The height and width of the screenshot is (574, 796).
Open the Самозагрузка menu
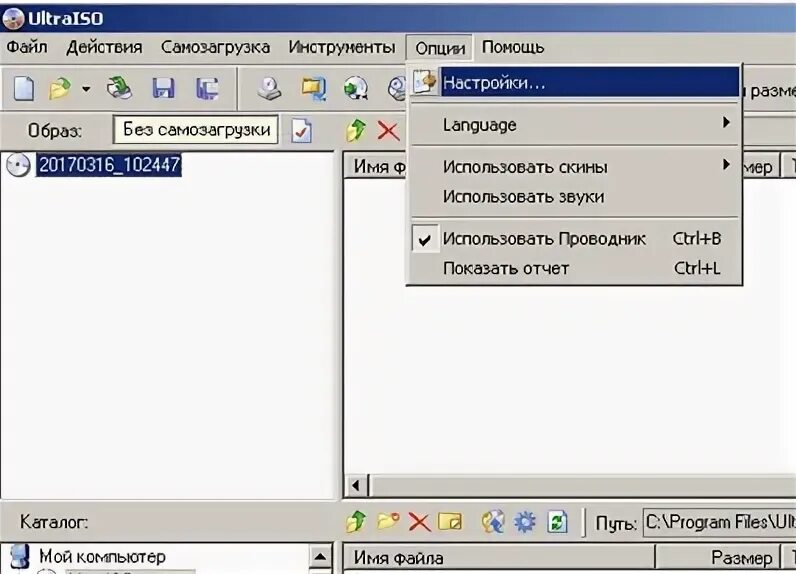pyautogui.click(x=215, y=47)
